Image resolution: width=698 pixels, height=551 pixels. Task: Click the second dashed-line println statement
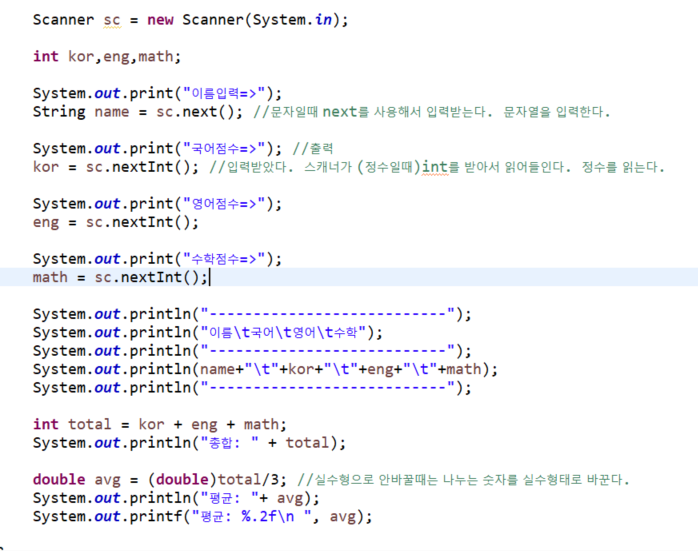pyautogui.click(x=252, y=351)
